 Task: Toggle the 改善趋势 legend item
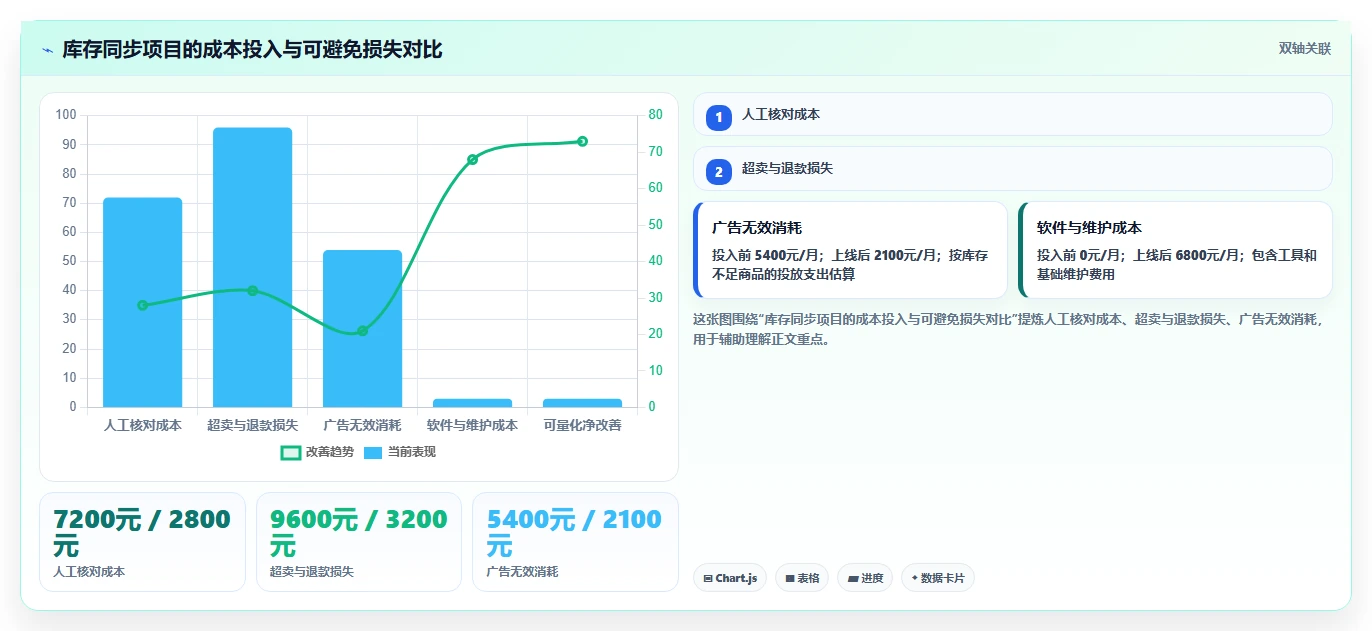pos(317,452)
